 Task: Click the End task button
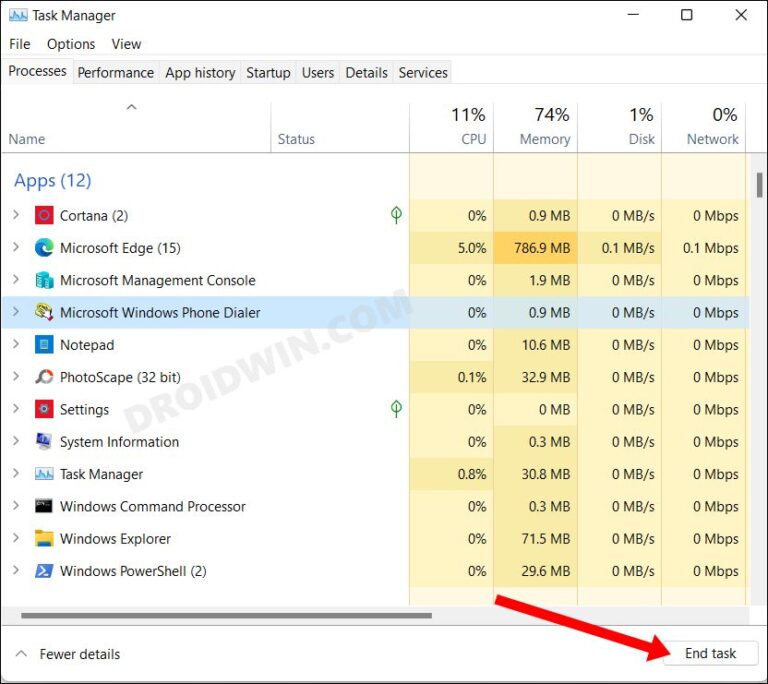(x=710, y=653)
